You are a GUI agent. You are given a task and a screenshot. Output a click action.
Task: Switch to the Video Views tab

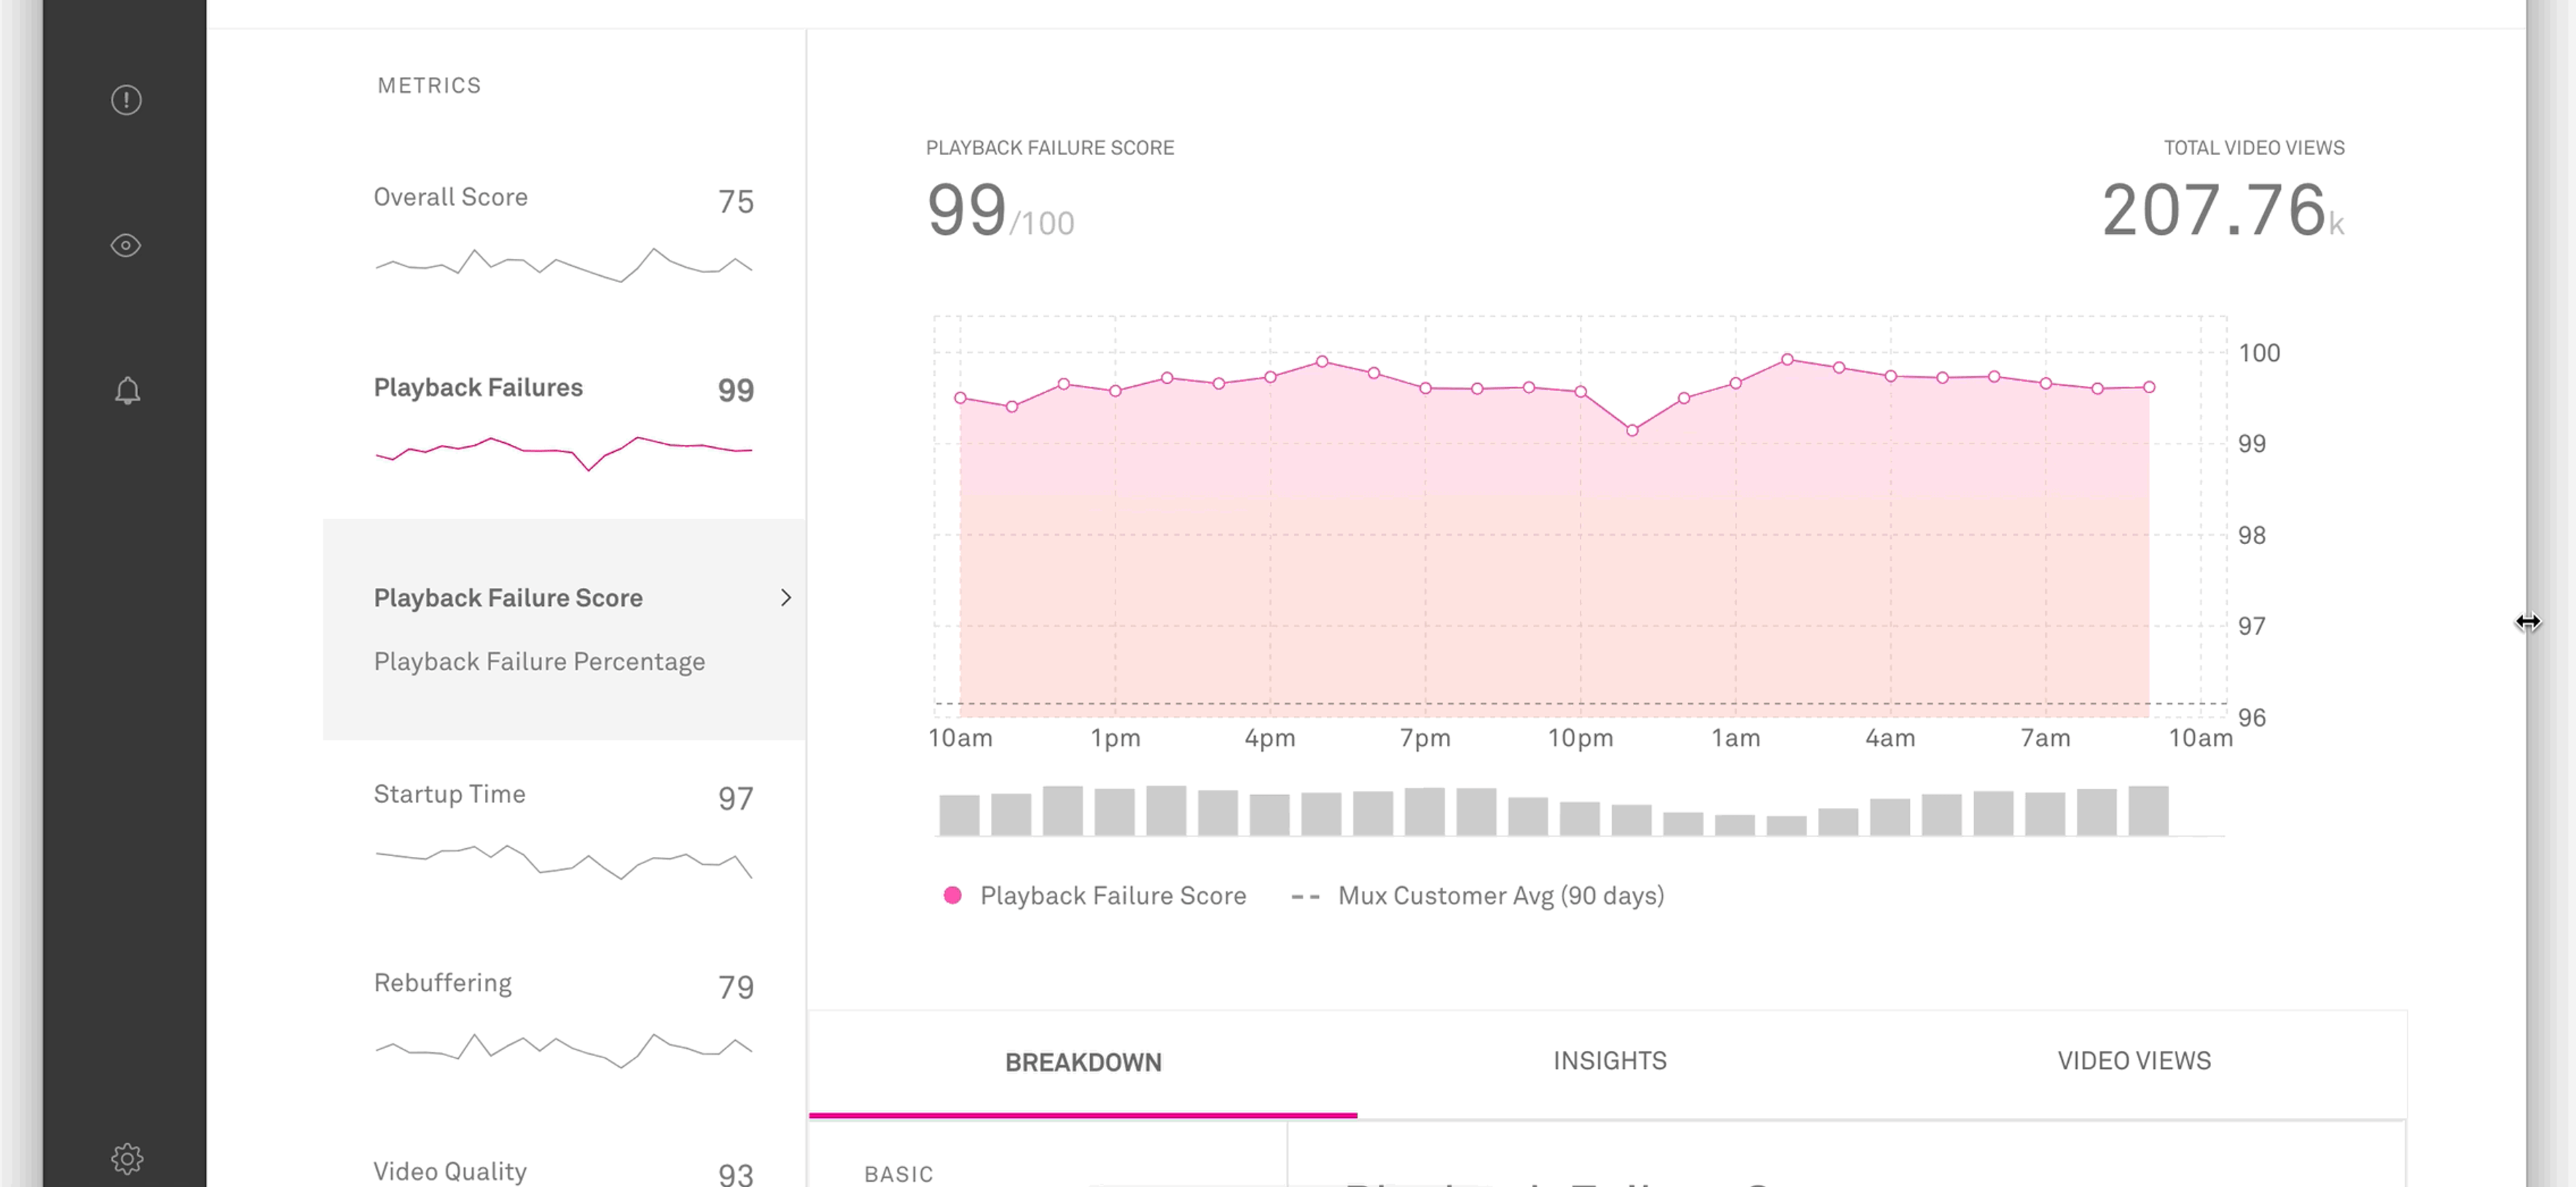[2134, 1060]
